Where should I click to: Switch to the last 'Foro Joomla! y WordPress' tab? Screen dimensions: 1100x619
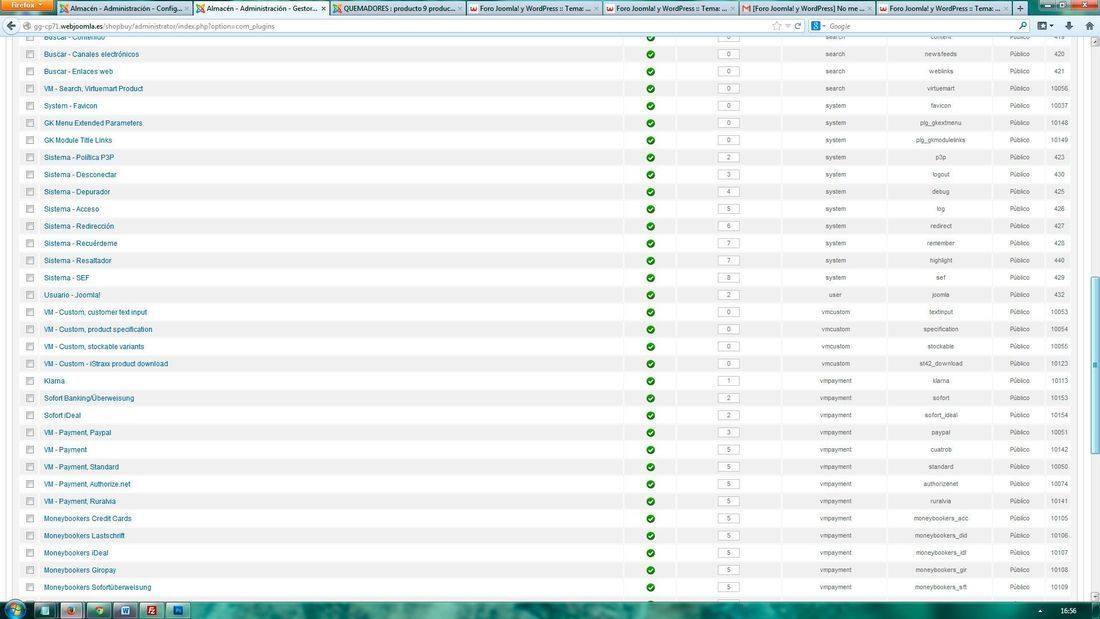pos(944,8)
